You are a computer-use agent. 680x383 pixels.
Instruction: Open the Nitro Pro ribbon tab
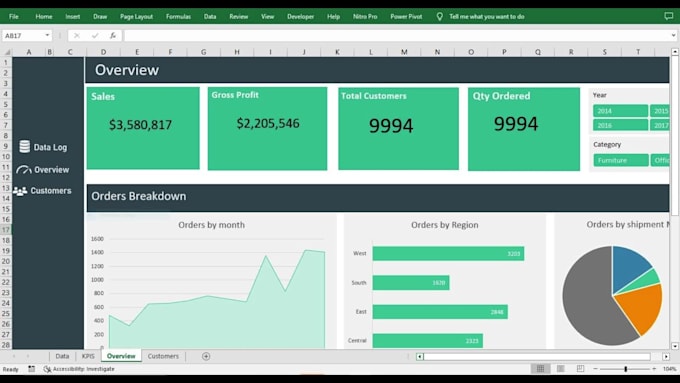click(x=365, y=16)
